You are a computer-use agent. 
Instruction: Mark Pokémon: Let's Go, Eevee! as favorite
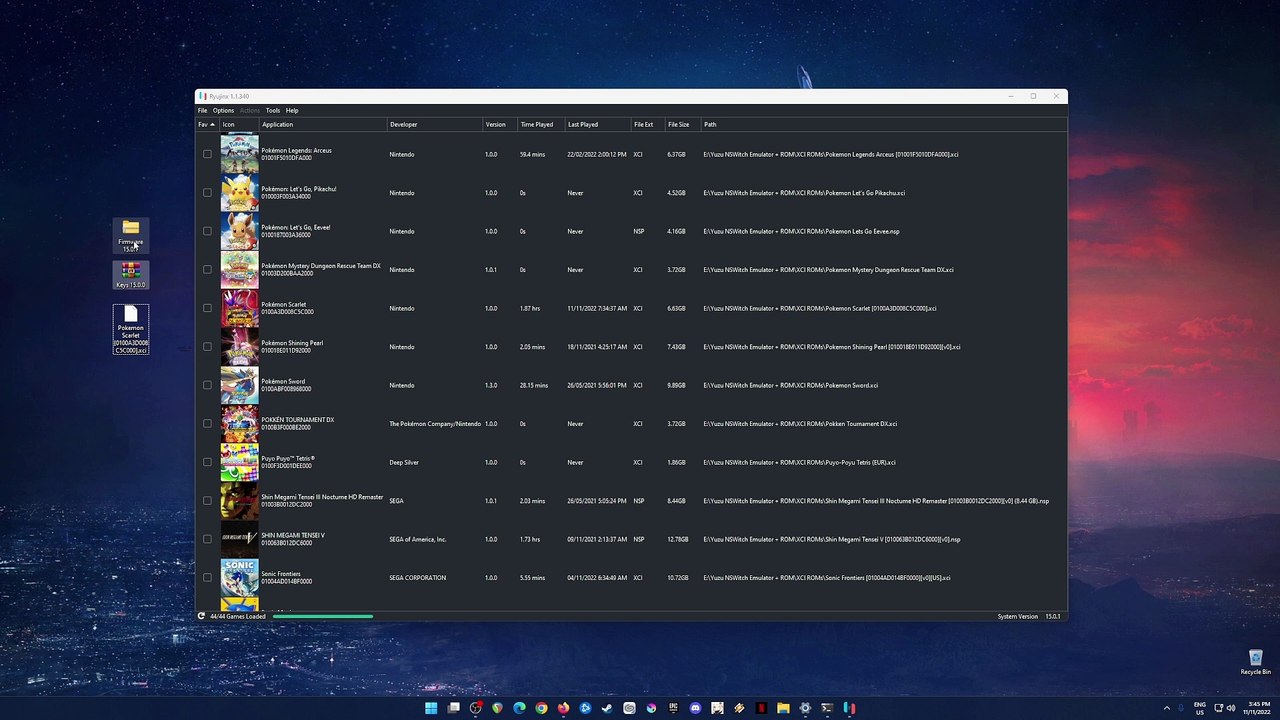pos(207,231)
